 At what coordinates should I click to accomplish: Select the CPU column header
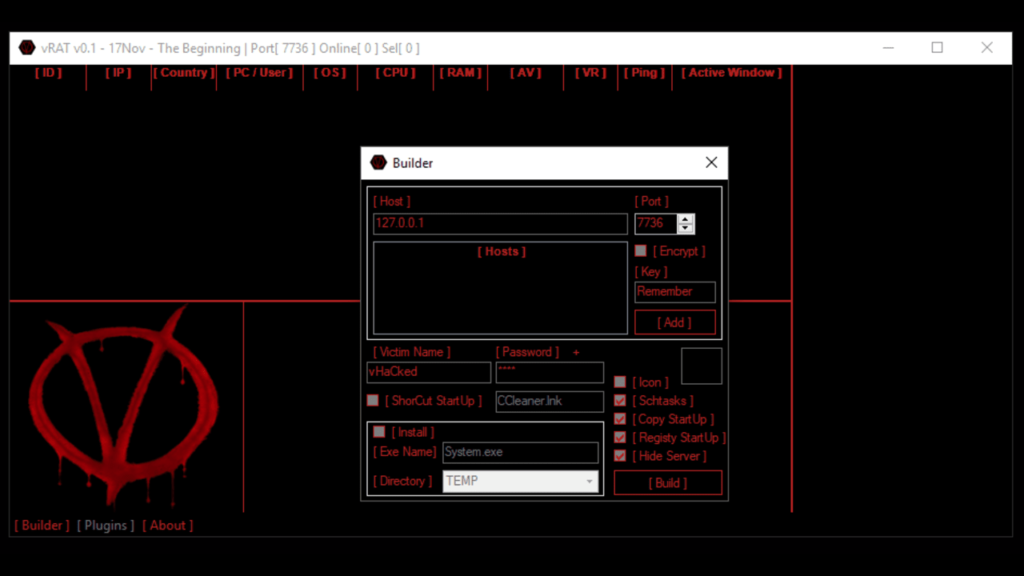coord(395,72)
